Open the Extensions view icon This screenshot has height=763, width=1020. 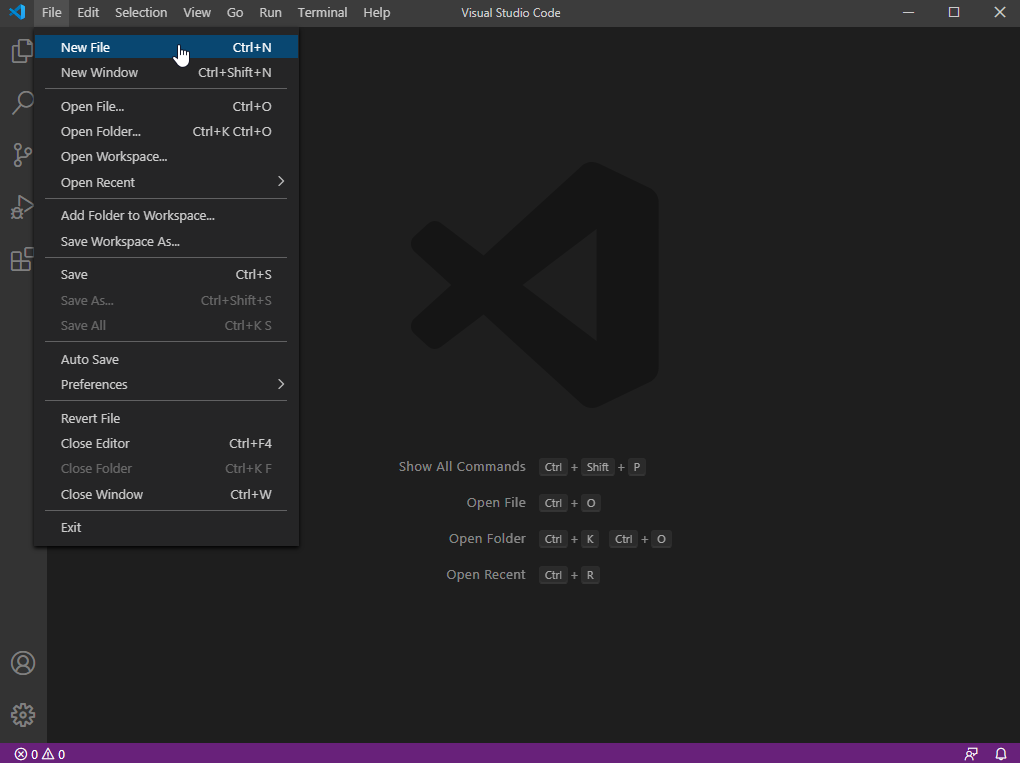22,260
